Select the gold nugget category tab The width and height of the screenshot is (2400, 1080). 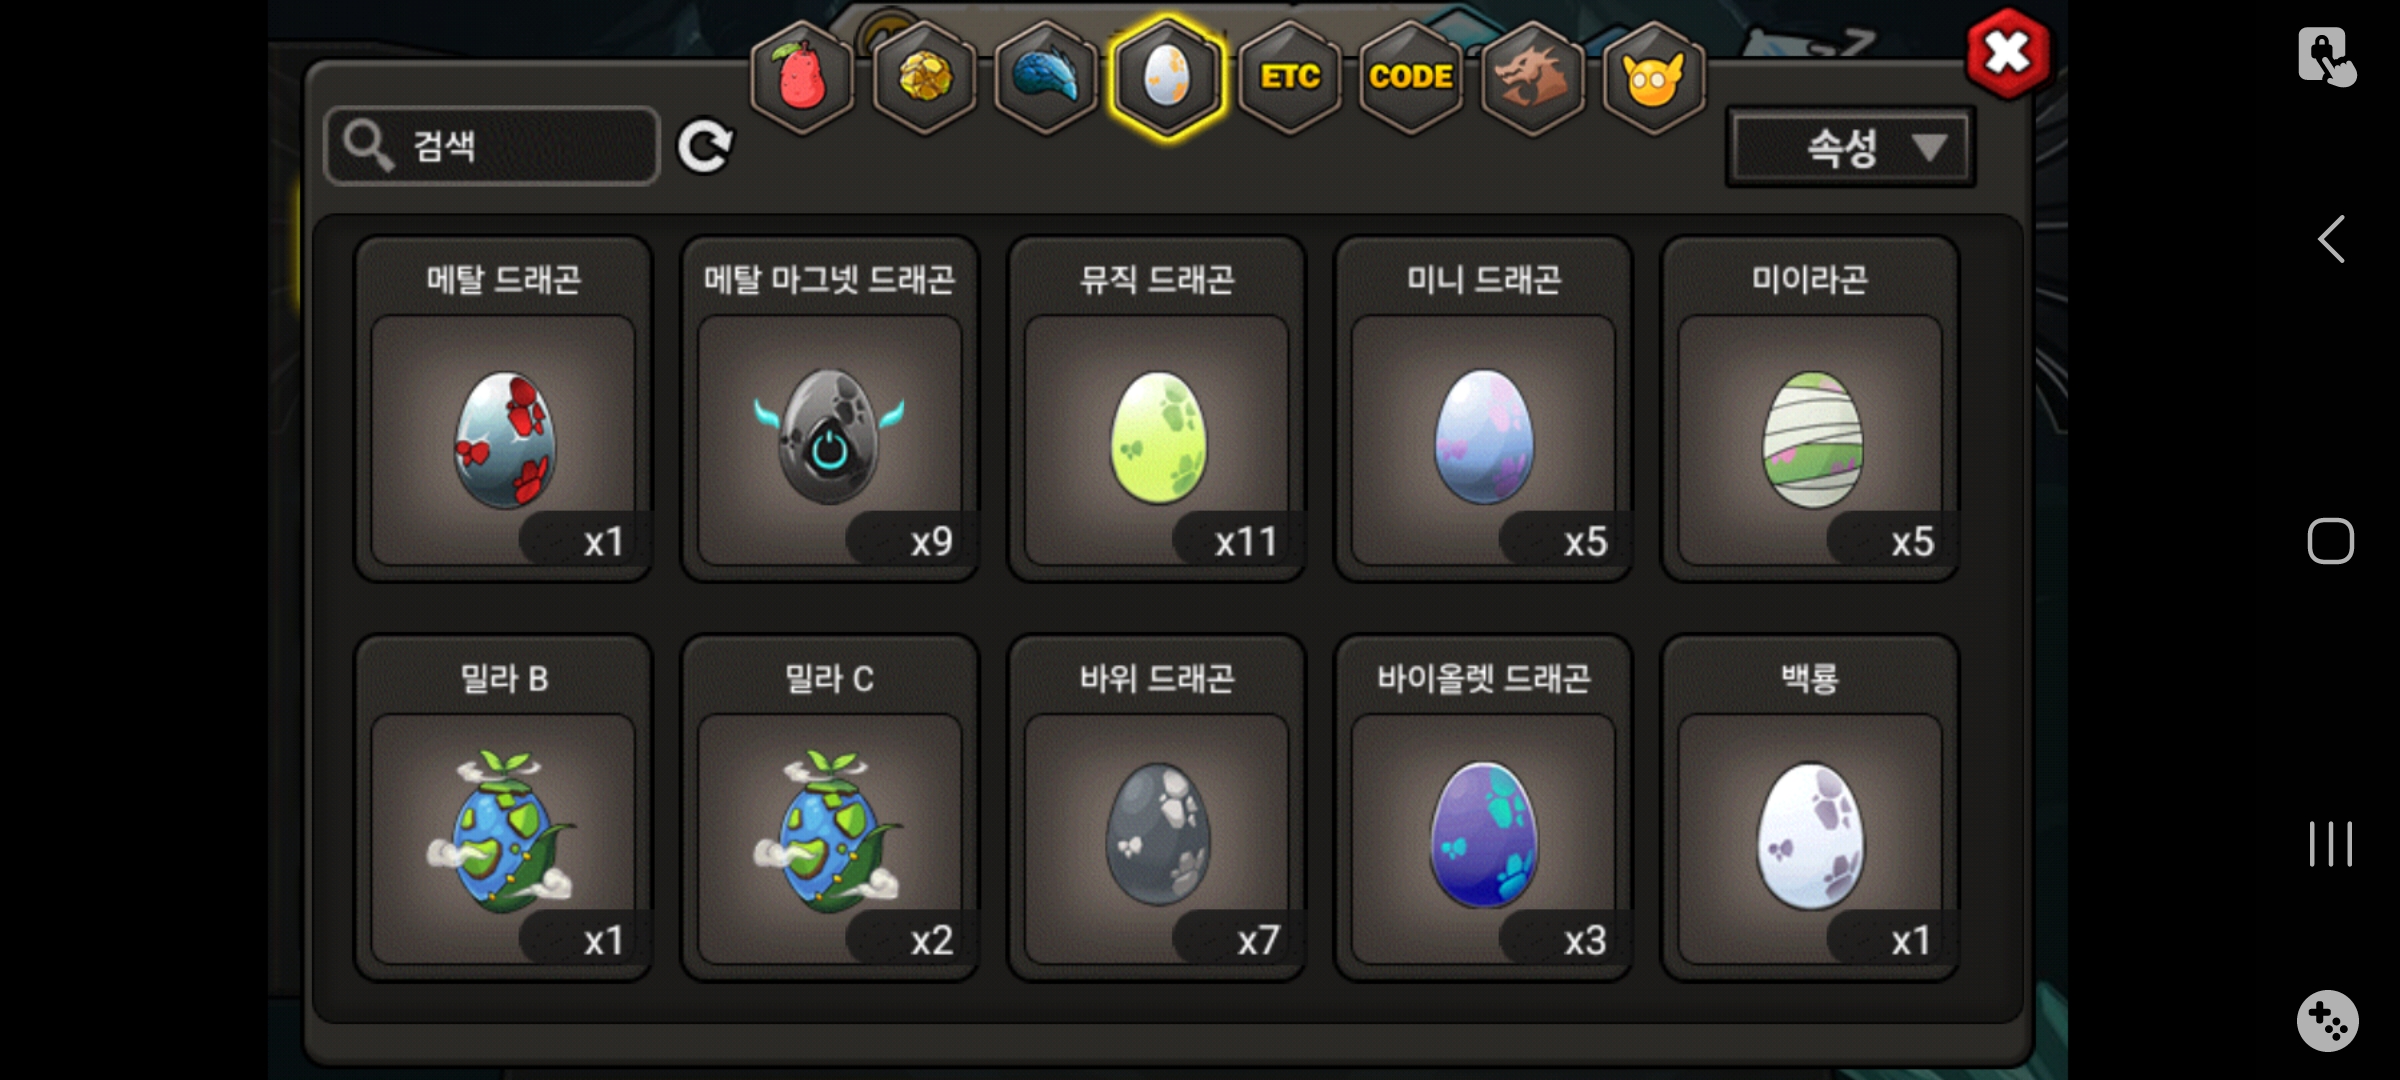[x=925, y=77]
